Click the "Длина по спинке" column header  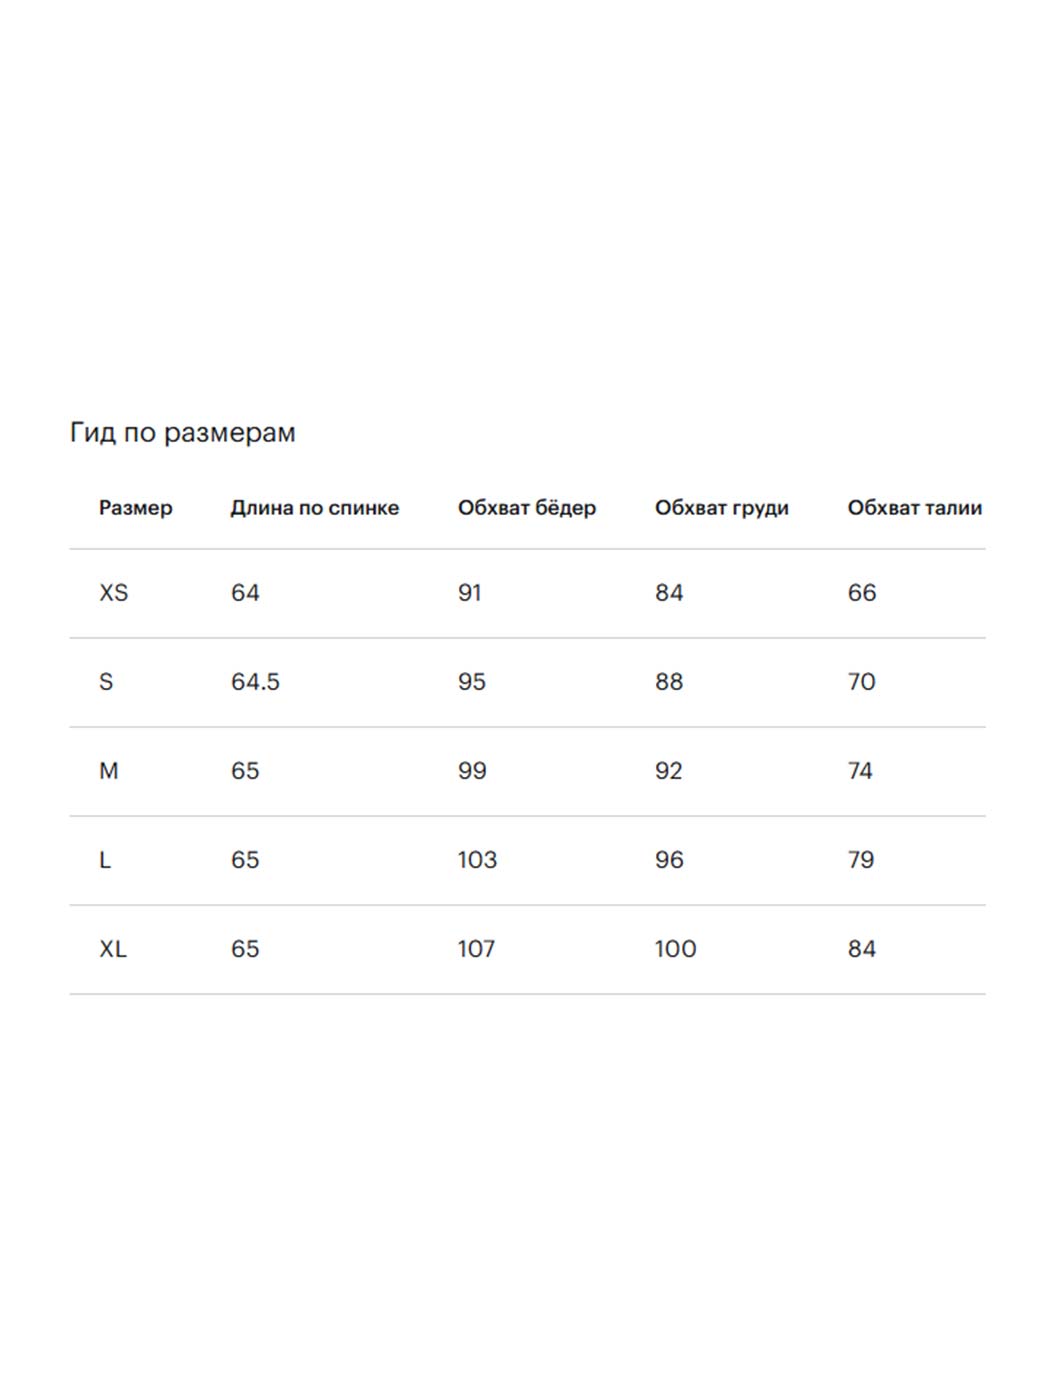point(314,508)
